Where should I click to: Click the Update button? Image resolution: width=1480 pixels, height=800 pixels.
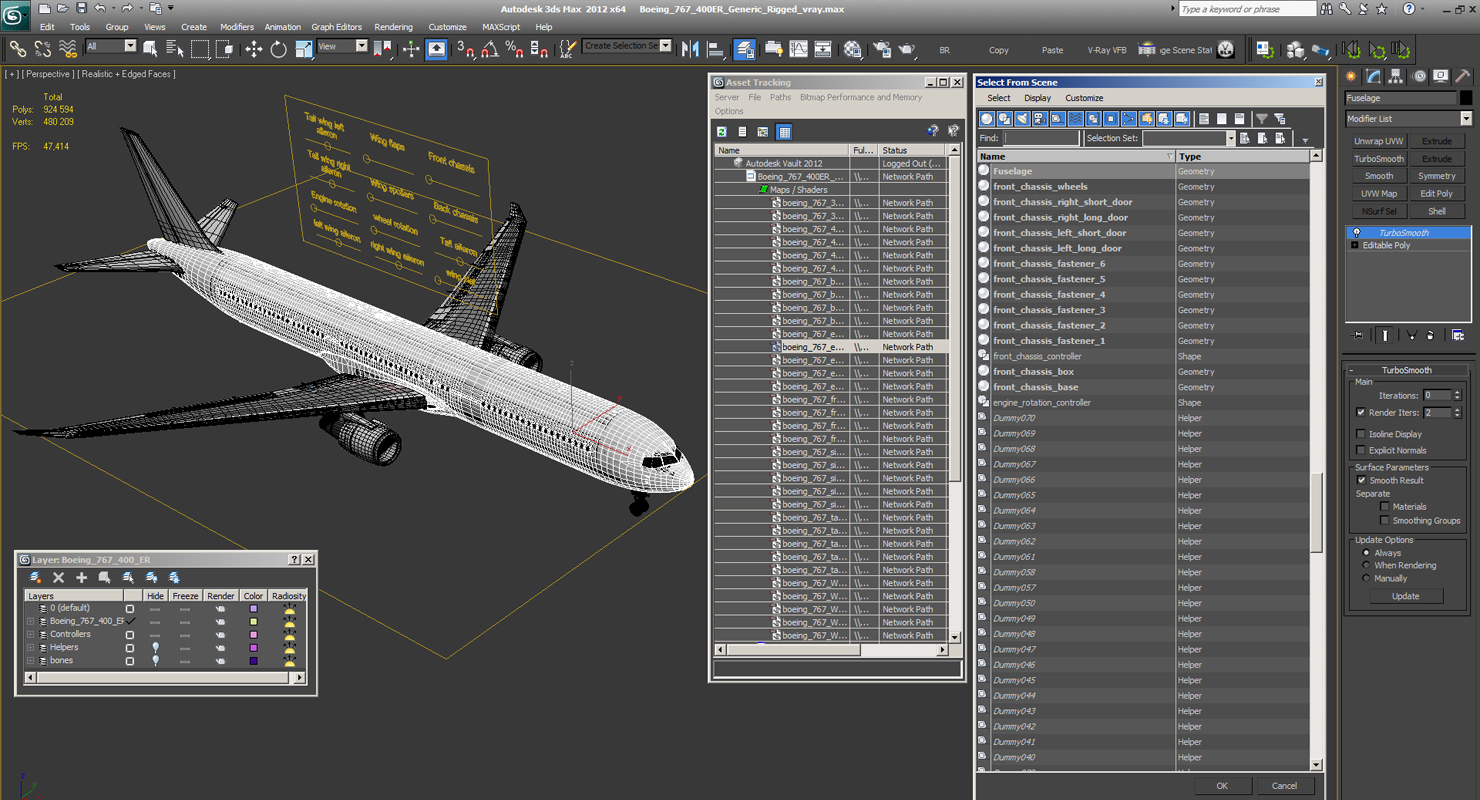click(x=1405, y=596)
